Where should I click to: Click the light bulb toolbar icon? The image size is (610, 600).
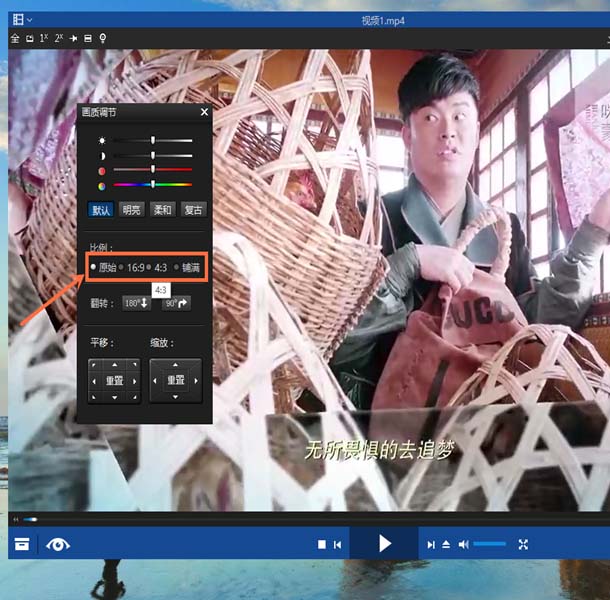(103, 38)
